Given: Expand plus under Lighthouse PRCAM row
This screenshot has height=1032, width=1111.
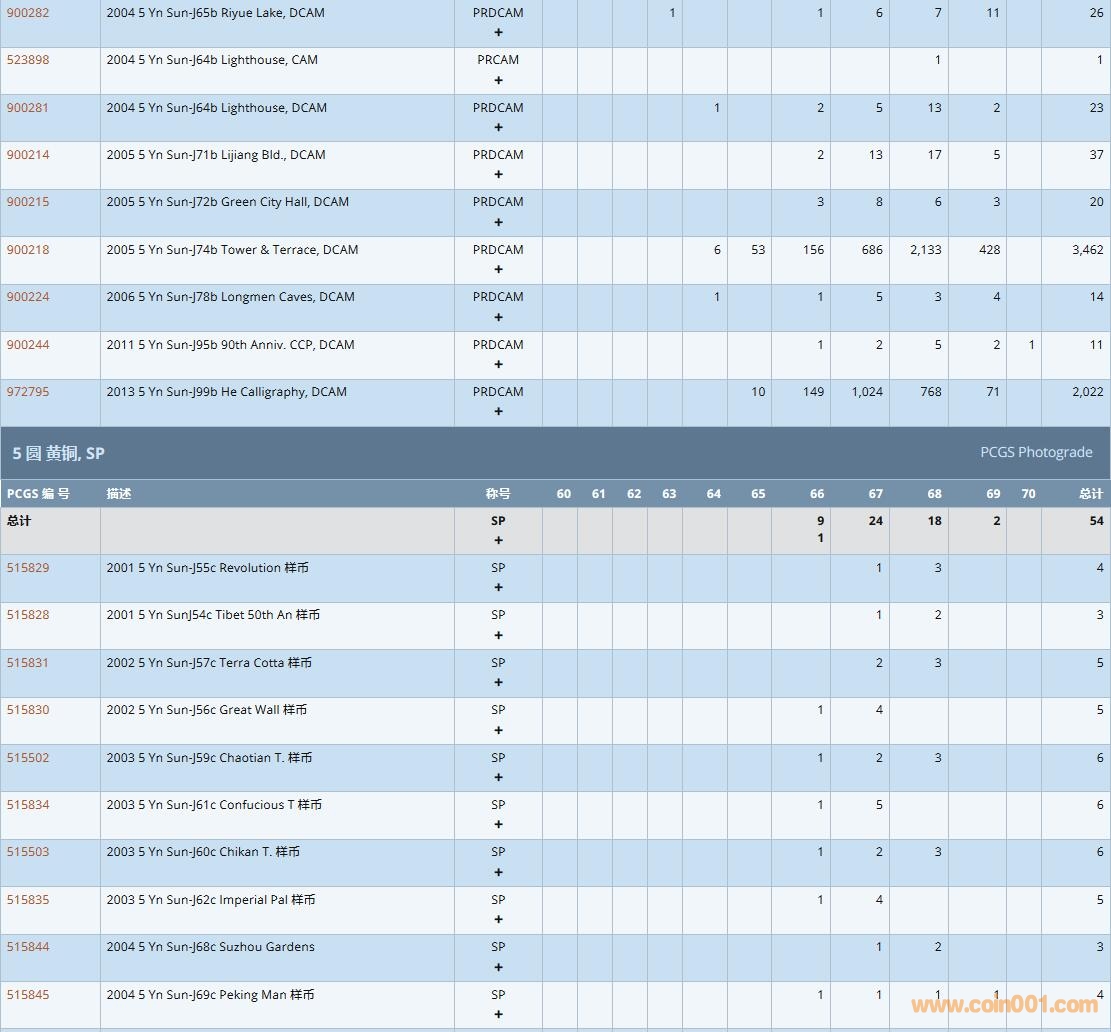Looking at the screenshot, I should pos(498,80).
